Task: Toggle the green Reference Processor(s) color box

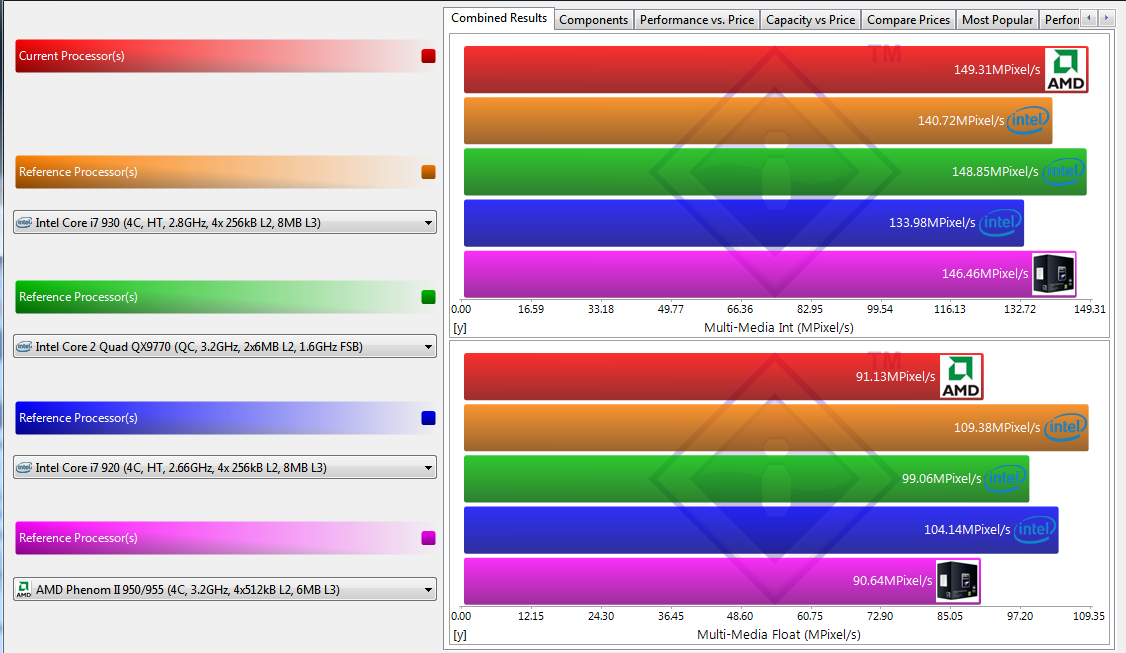Action: click(x=428, y=297)
